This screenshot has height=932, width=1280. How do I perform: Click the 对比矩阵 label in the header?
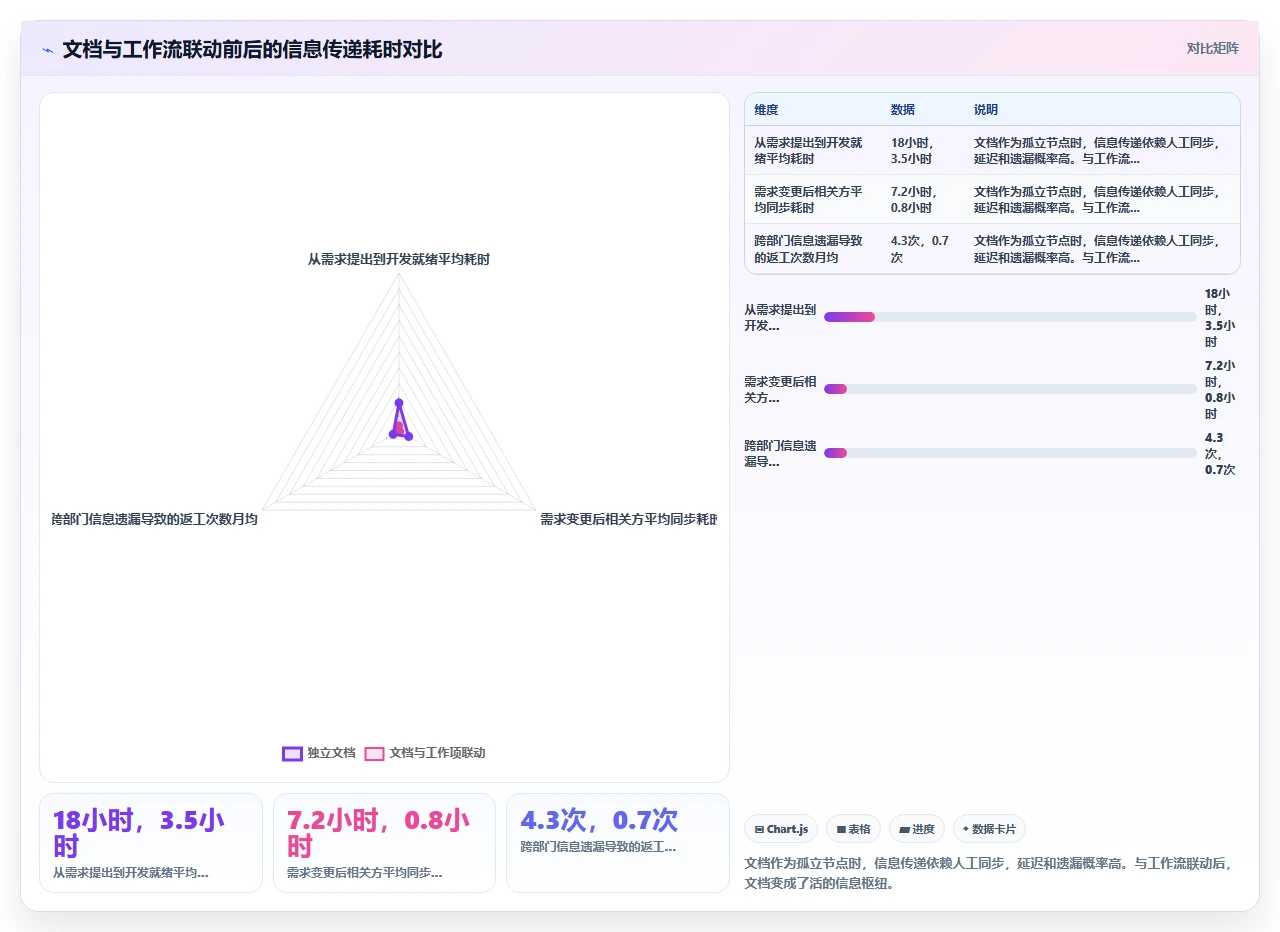(1212, 48)
